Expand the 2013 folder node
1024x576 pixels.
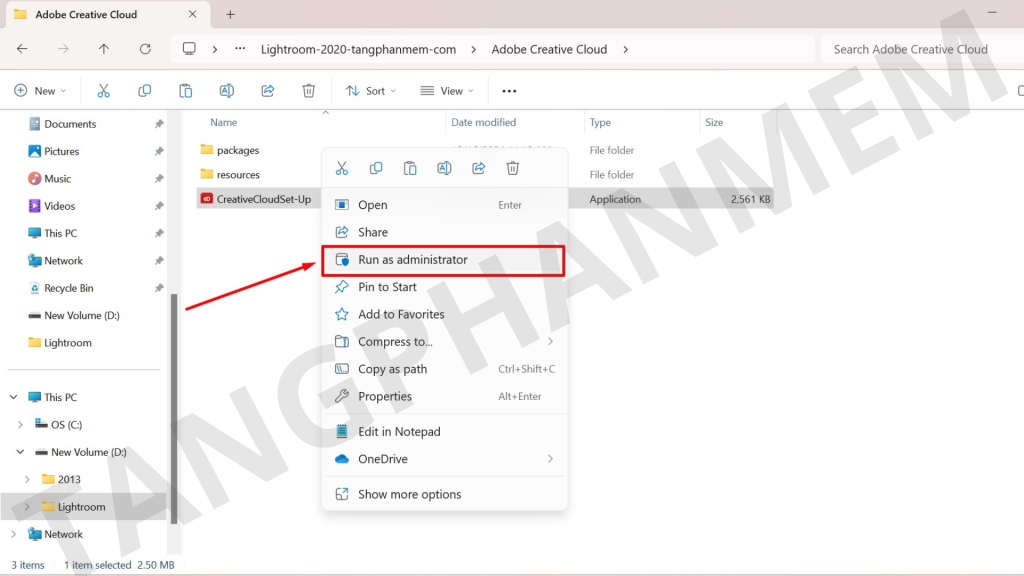point(27,479)
